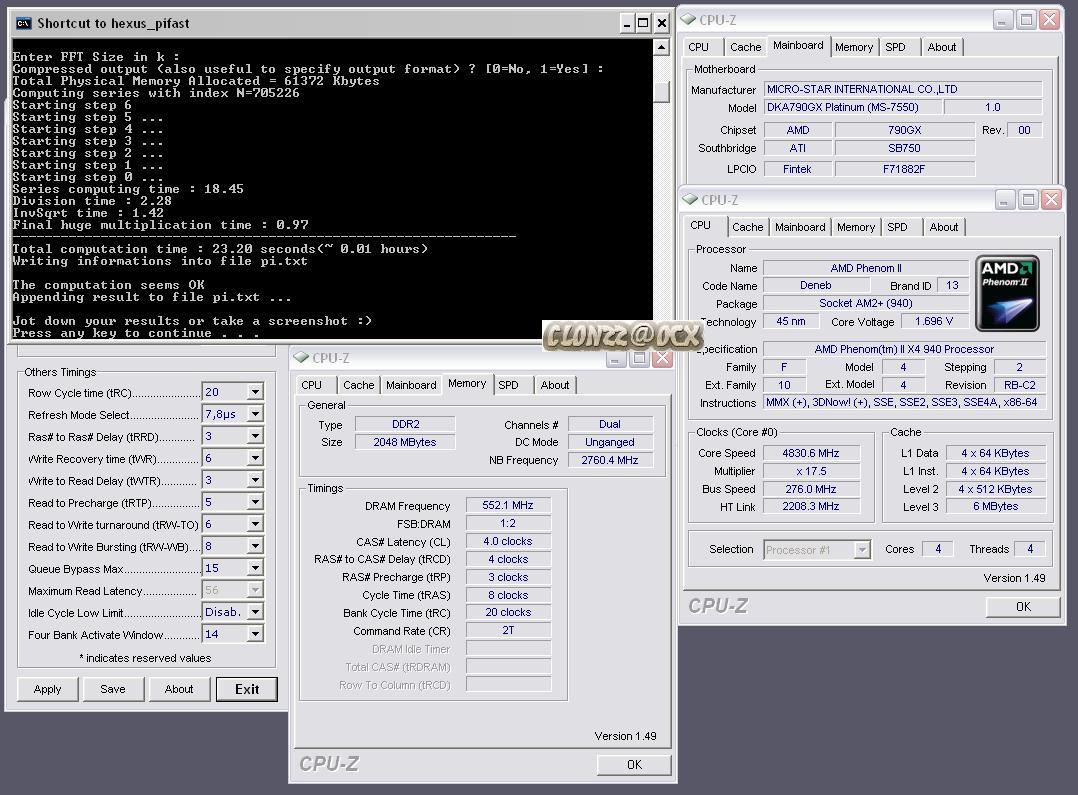
Task: Open Read to Precharge (tRTP) dropdown
Action: tap(255, 502)
